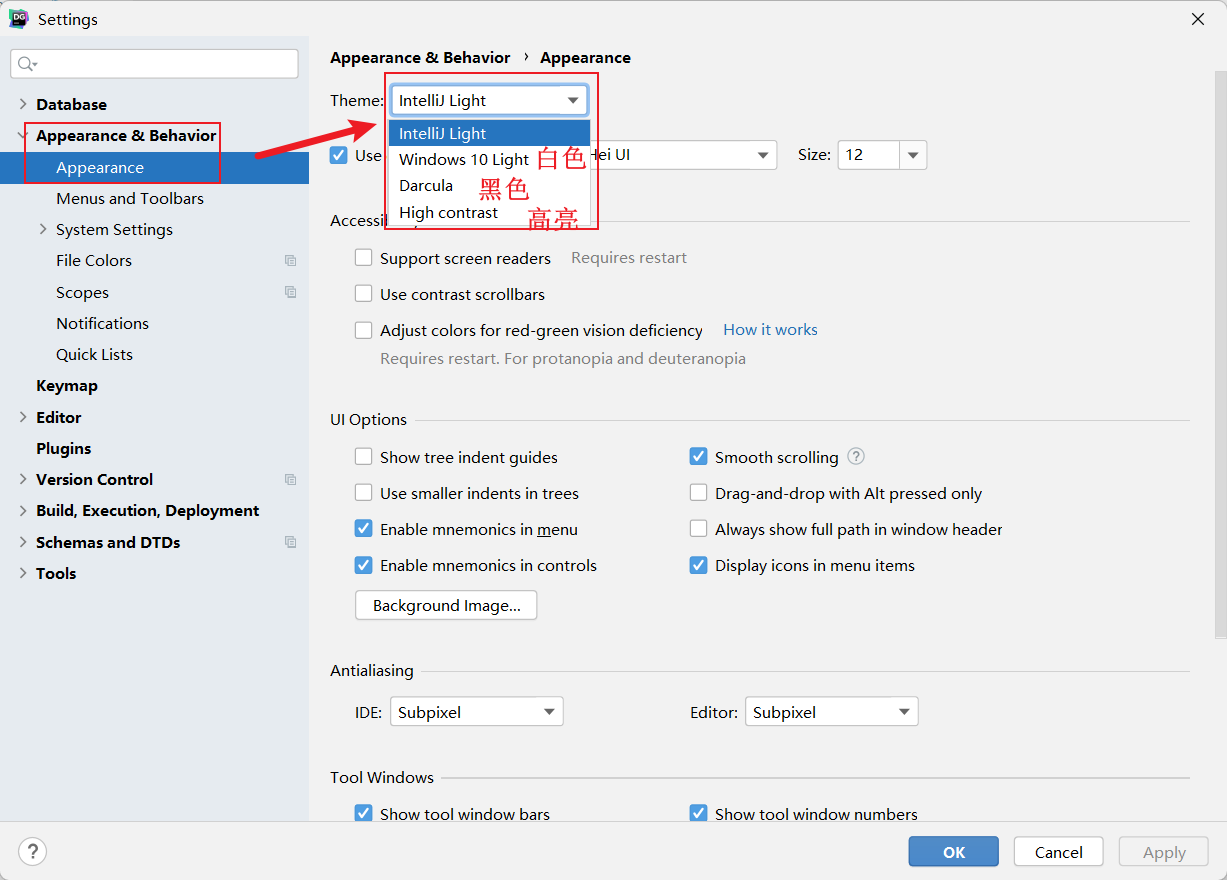Click the copy icon beside Schemas and DTDs
The width and height of the screenshot is (1227, 880).
(290, 542)
